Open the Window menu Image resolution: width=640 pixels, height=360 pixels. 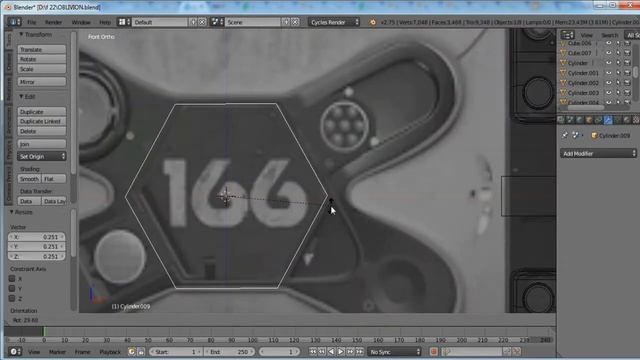(81, 22)
